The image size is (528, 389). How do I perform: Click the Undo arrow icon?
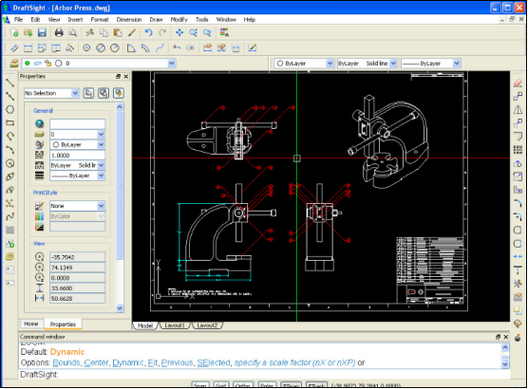coord(148,33)
